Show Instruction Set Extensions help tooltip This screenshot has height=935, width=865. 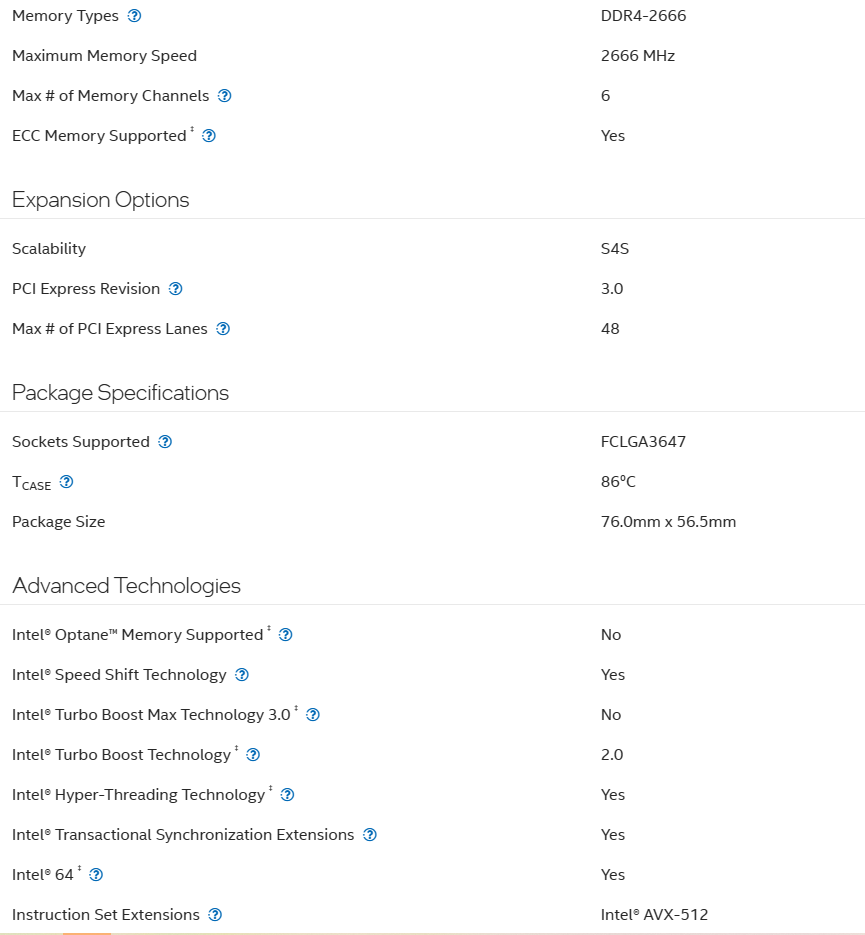215,915
